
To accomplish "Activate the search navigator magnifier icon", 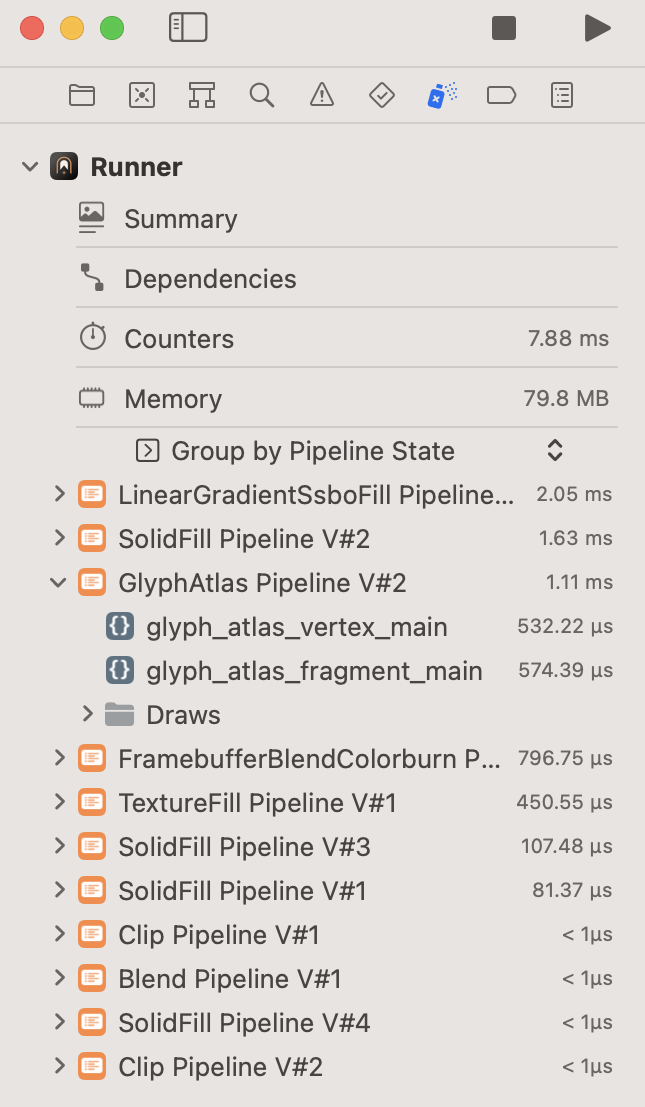I will tap(261, 95).
